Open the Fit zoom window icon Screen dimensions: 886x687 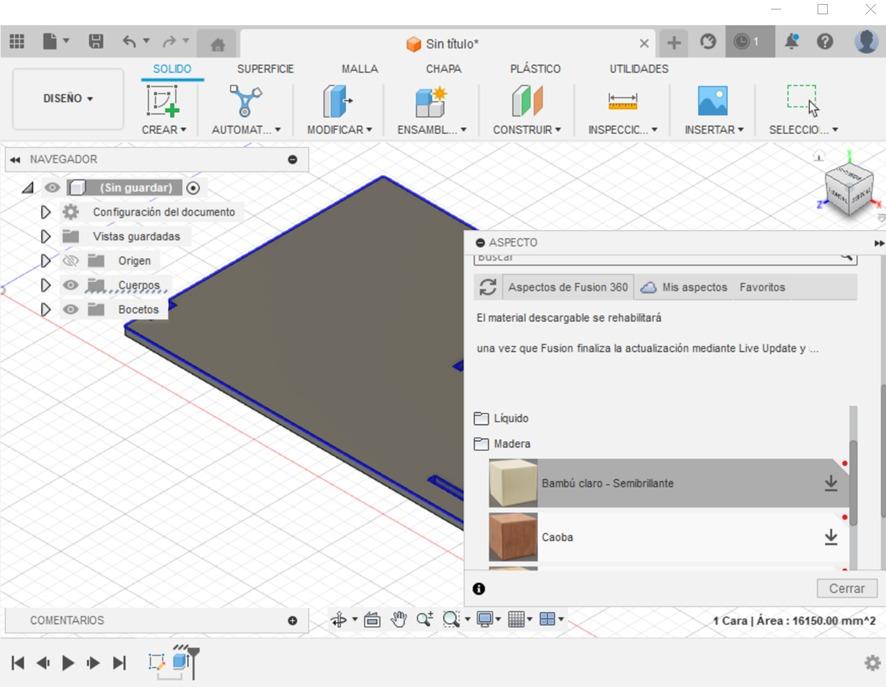[451, 619]
